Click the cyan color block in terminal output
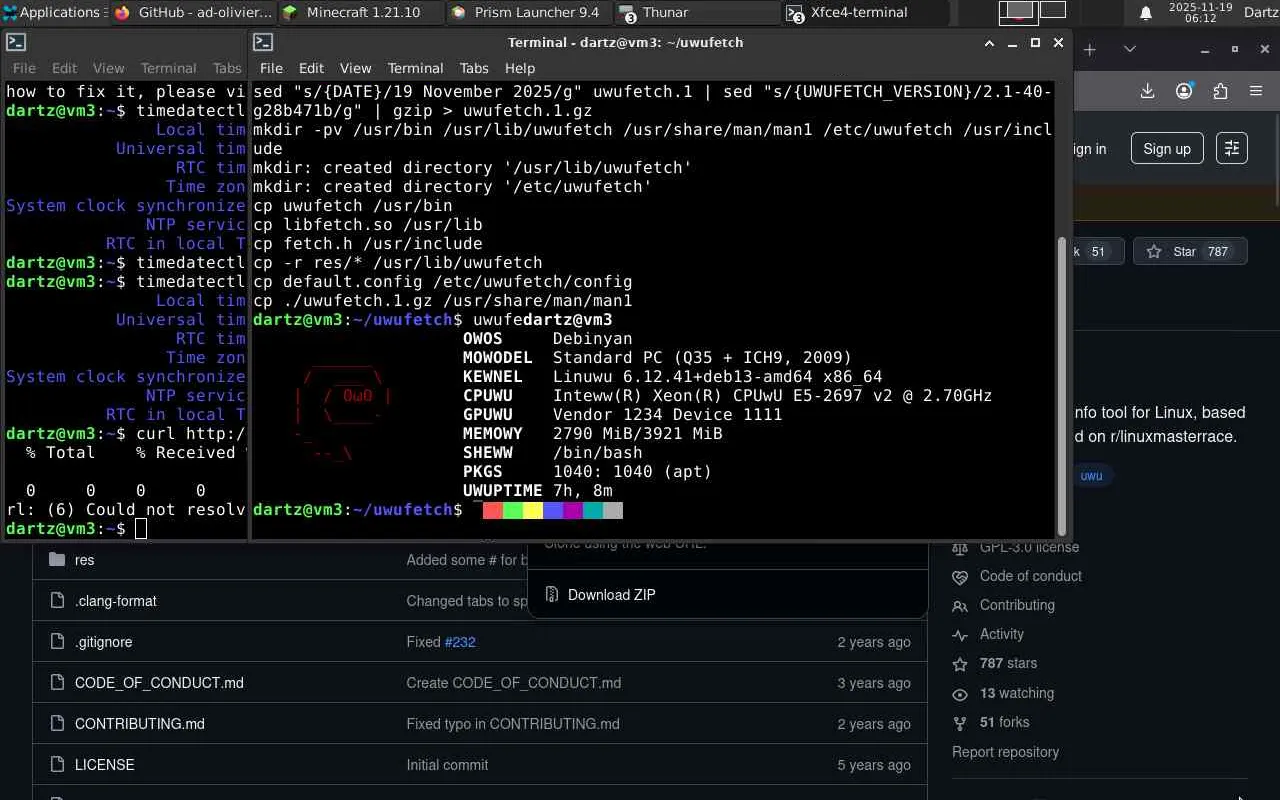The image size is (1280, 800). click(593, 510)
